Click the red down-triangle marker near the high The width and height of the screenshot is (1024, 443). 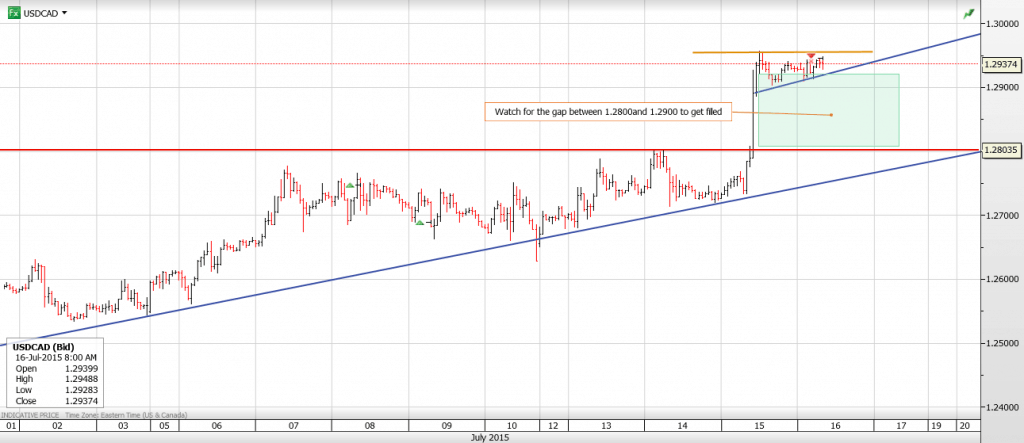(x=811, y=55)
